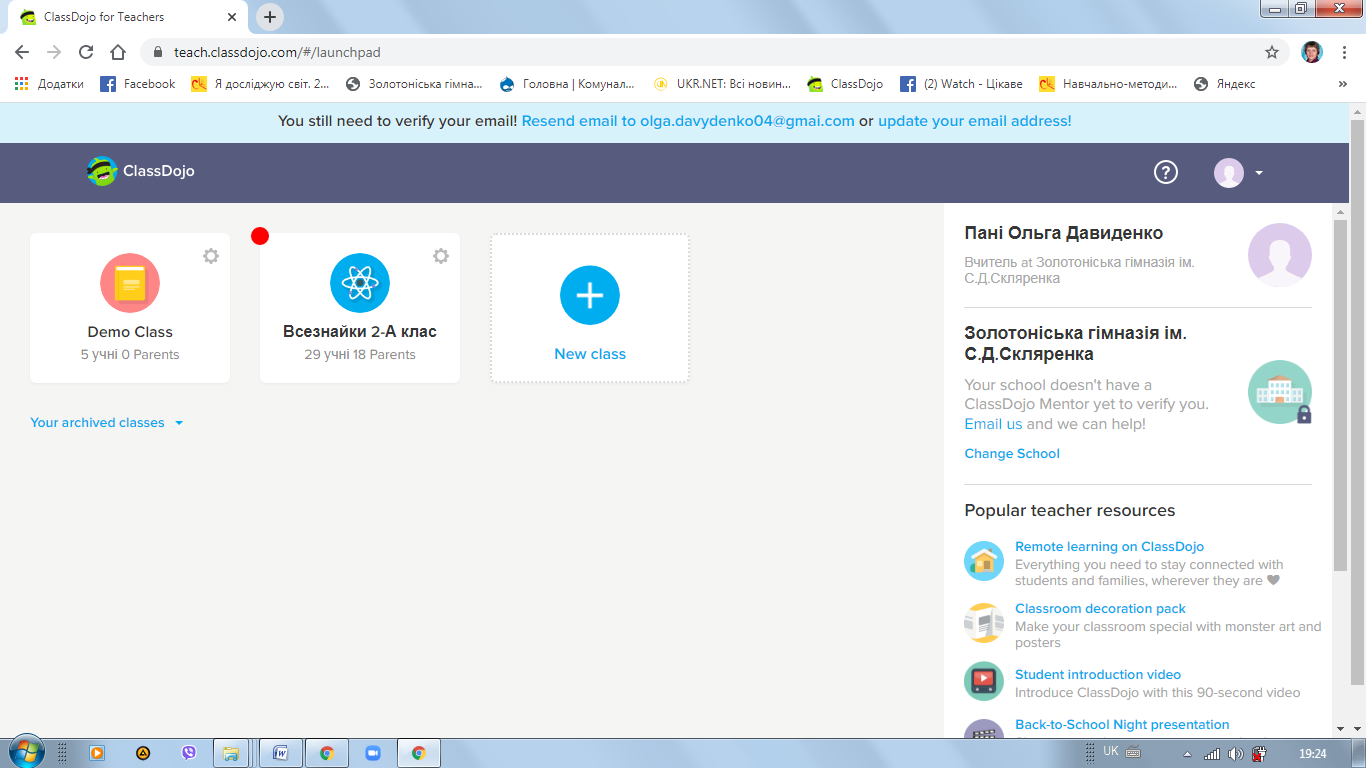Click the Classroom decoration pack icon
The height and width of the screenshot is (768, 1366).
984,623
